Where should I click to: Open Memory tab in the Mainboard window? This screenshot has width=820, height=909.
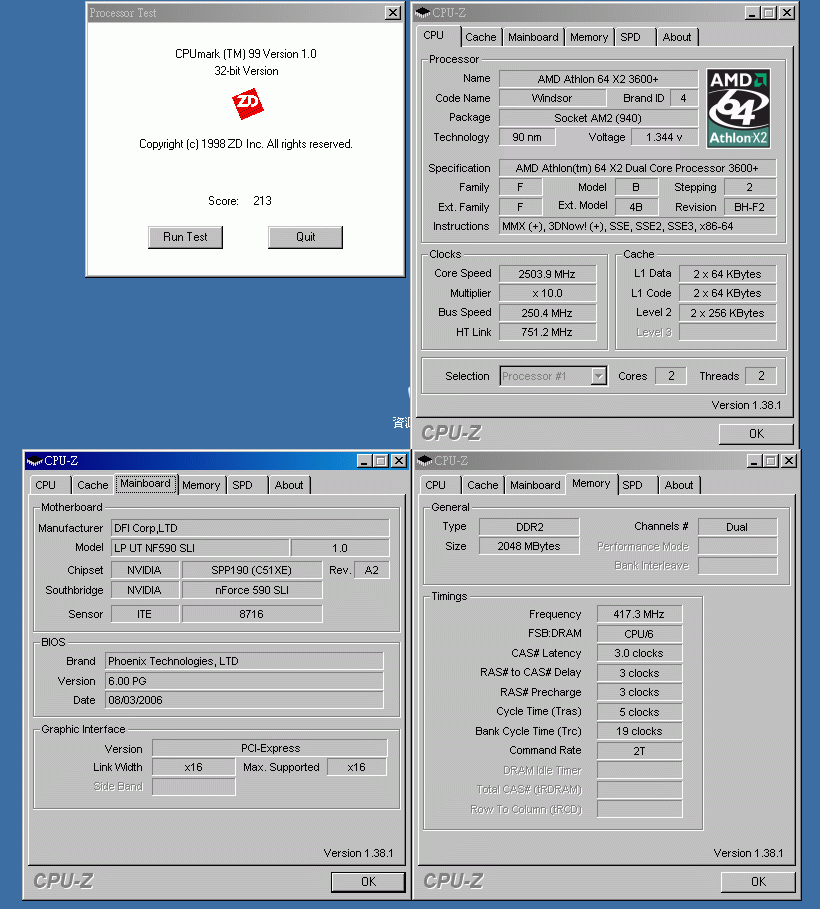pos(201,485)
